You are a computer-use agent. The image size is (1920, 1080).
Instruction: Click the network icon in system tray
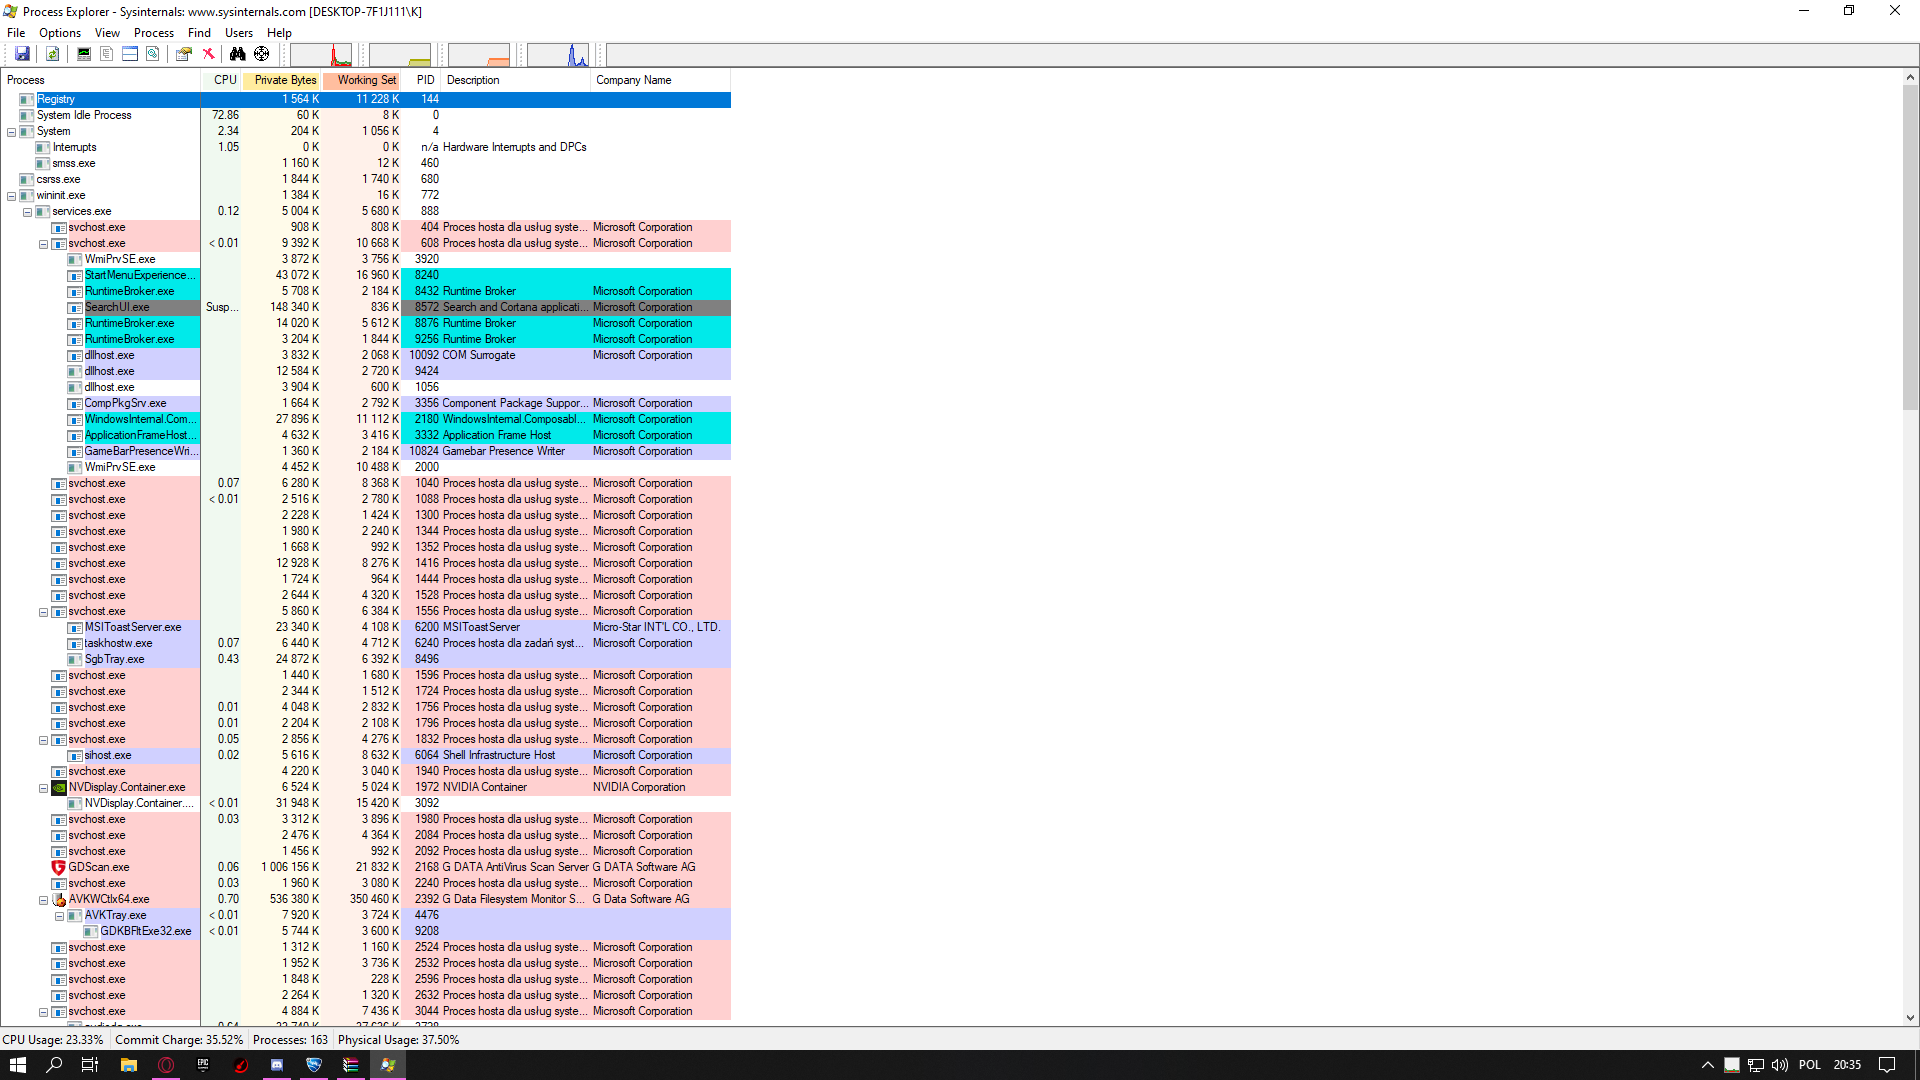pos(1756,1065)
